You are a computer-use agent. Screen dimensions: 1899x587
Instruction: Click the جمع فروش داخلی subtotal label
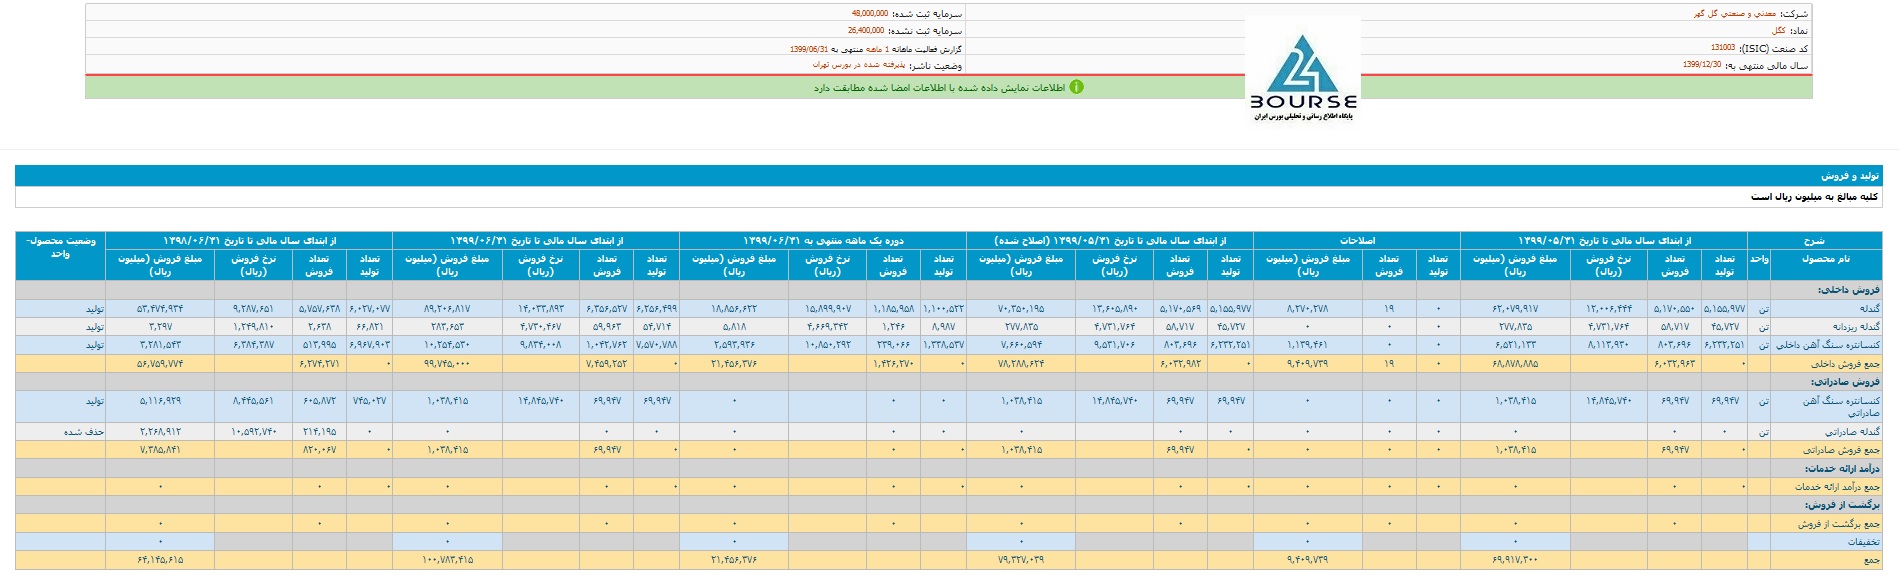pos(1845,364)
